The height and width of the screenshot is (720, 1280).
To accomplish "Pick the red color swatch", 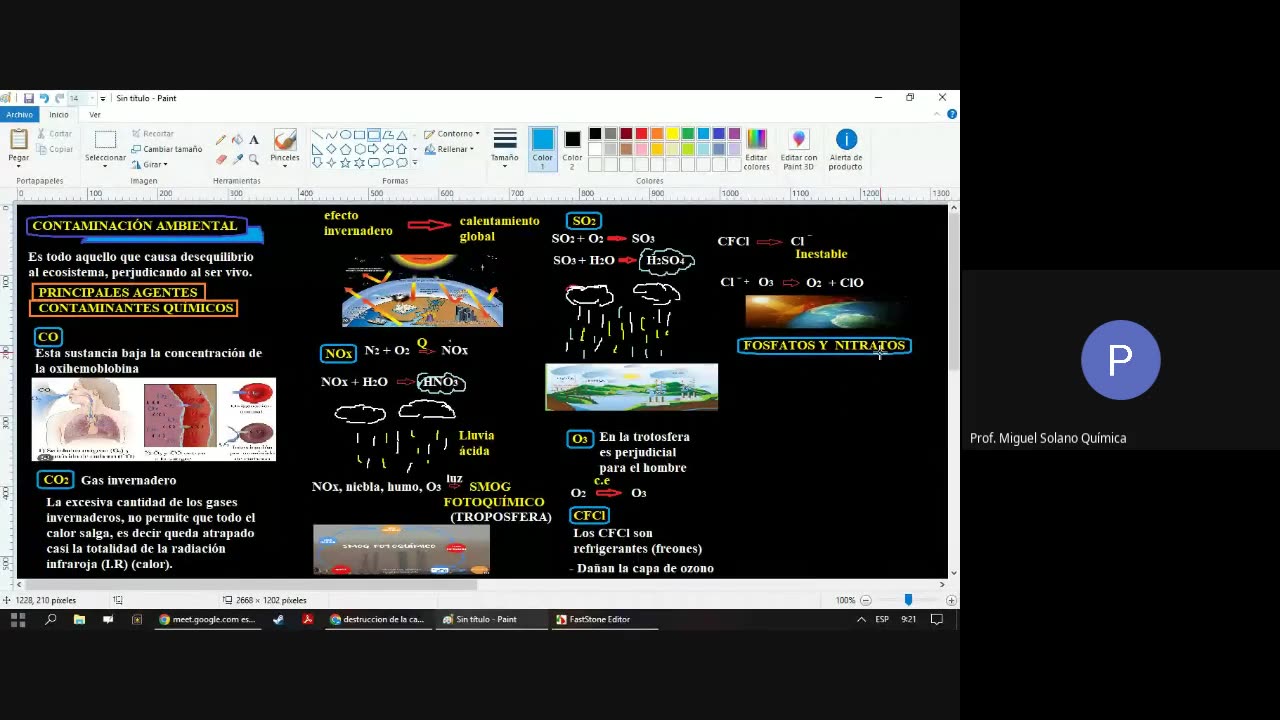I will (641, 134).
